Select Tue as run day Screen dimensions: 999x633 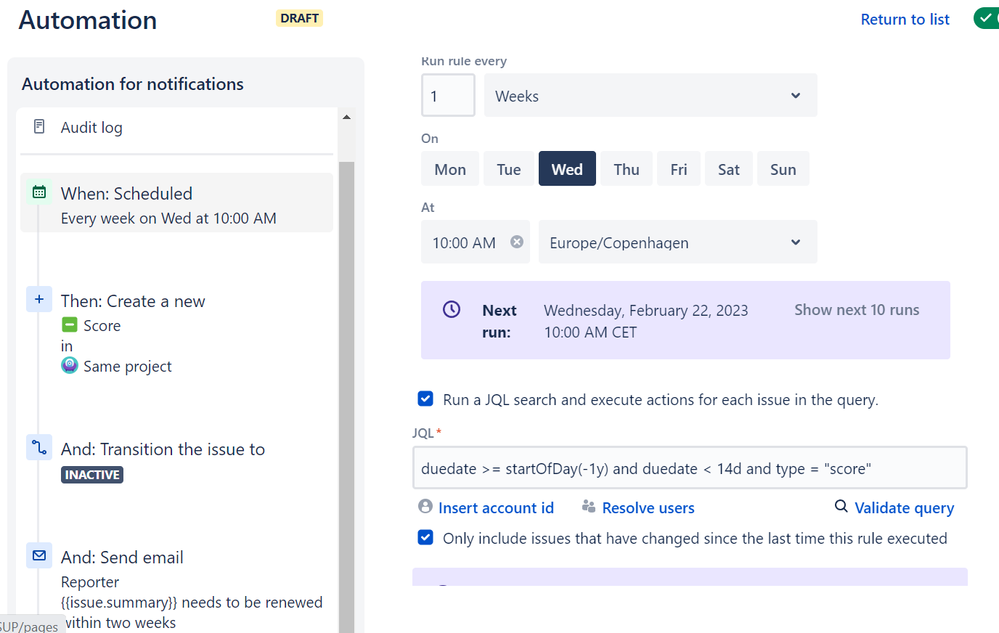coord(508,169)
